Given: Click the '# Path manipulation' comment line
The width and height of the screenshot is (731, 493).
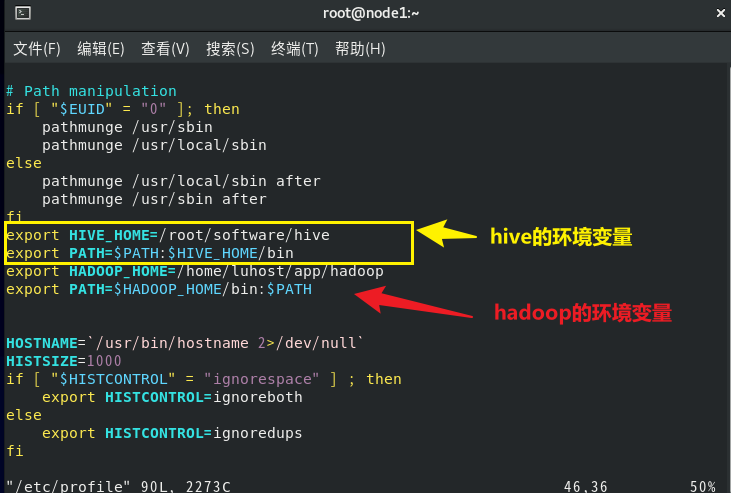Looking at the screenshot, I should (91, 91).
